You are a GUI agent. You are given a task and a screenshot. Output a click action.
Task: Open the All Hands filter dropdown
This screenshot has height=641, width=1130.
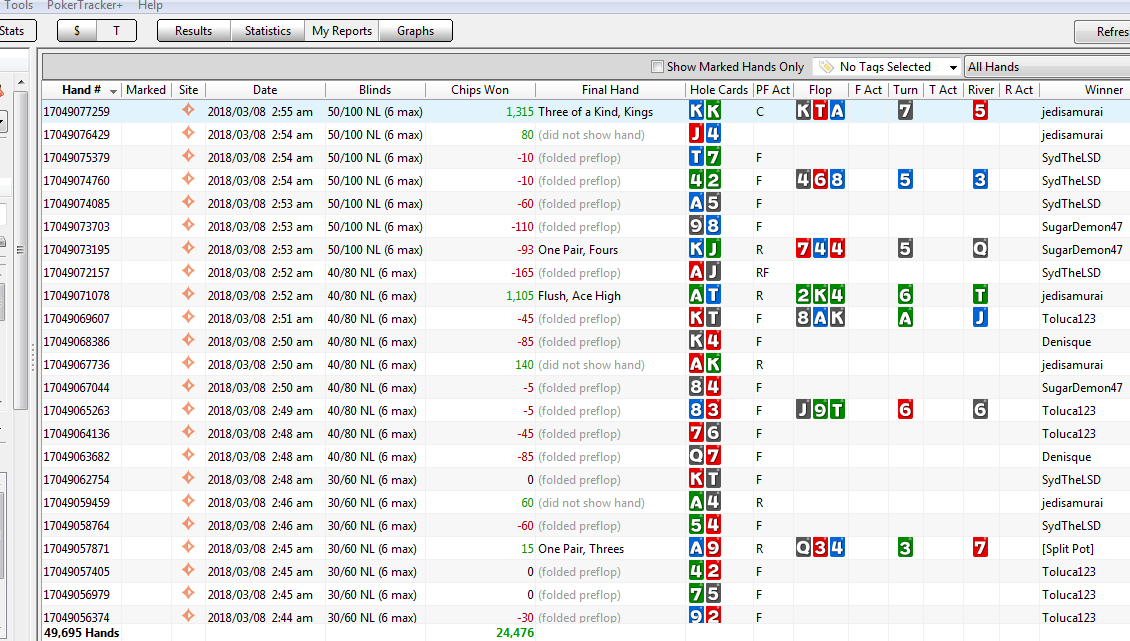[x=1047, y=67]
